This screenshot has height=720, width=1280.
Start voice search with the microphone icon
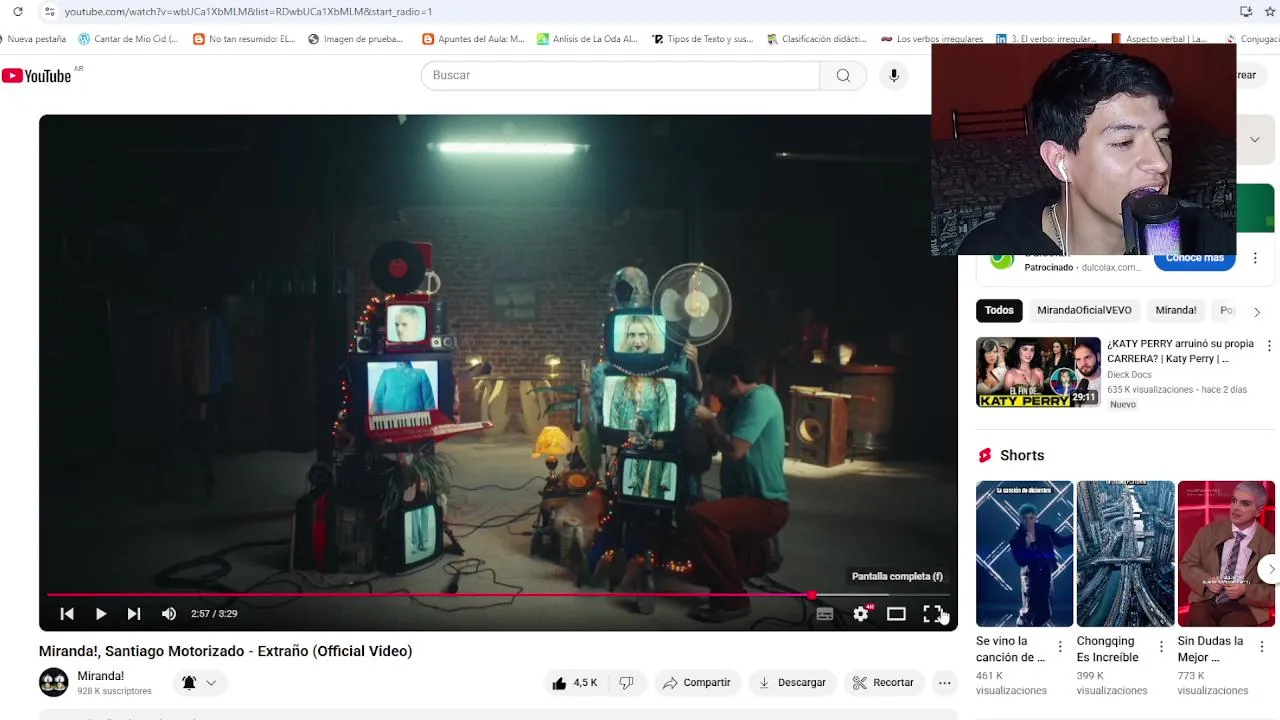894,75
